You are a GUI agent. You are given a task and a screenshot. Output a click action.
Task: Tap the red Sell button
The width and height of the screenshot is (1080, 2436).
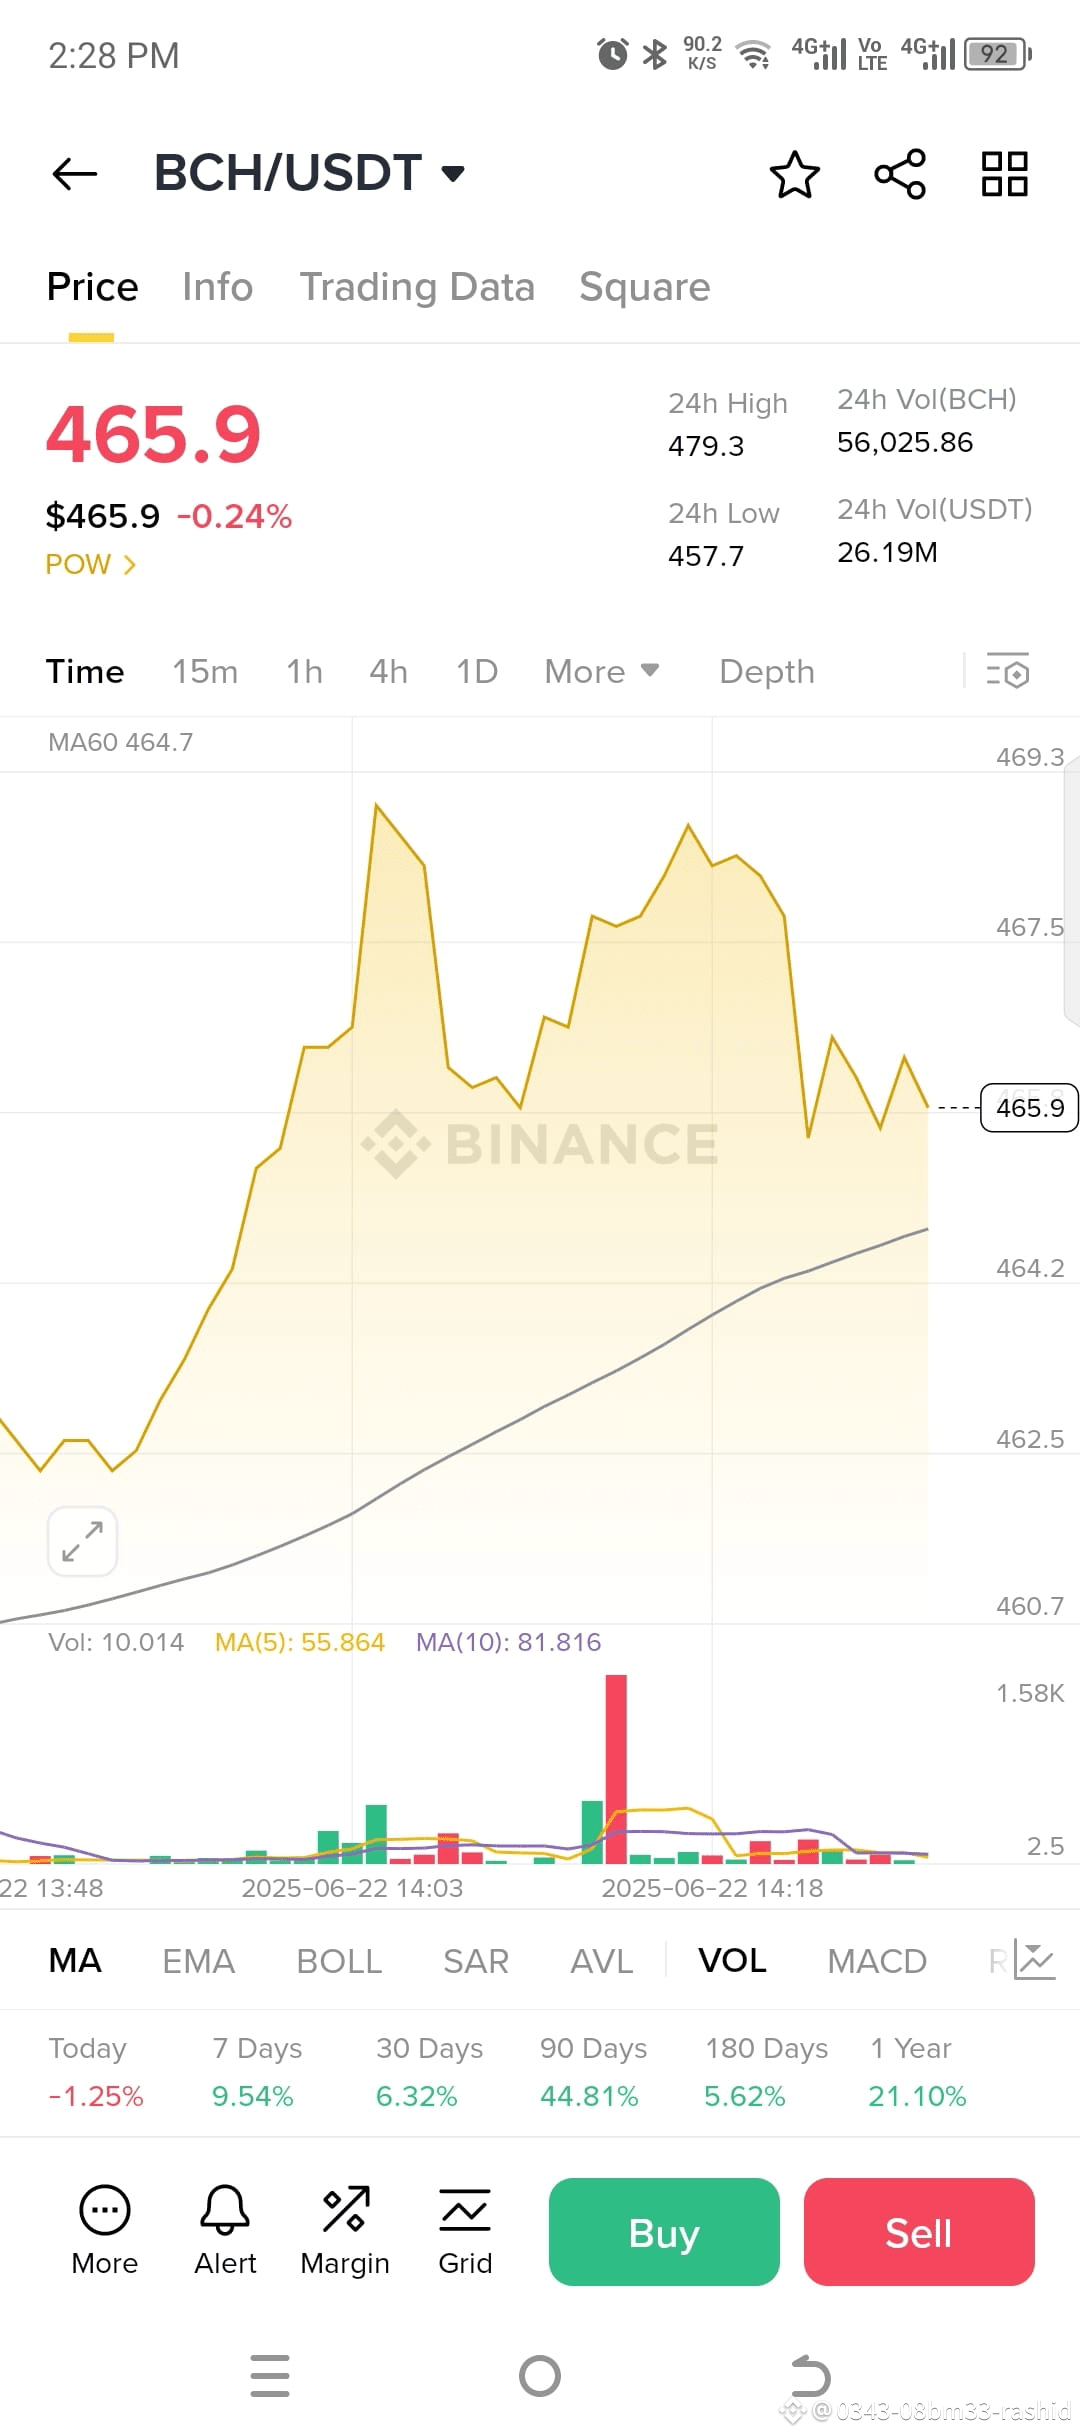point(919,2232)
